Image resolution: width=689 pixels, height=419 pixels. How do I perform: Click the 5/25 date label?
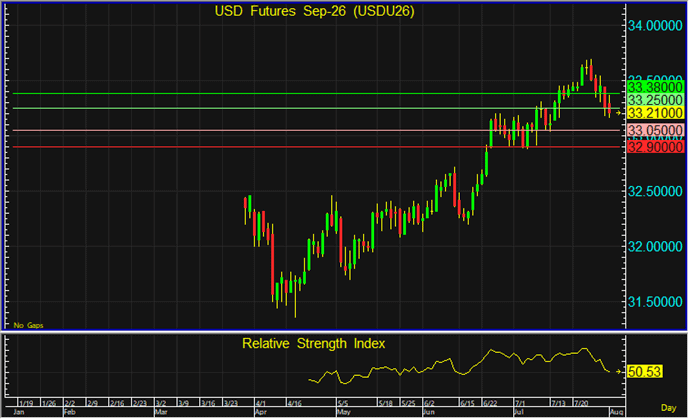point(409,403)
